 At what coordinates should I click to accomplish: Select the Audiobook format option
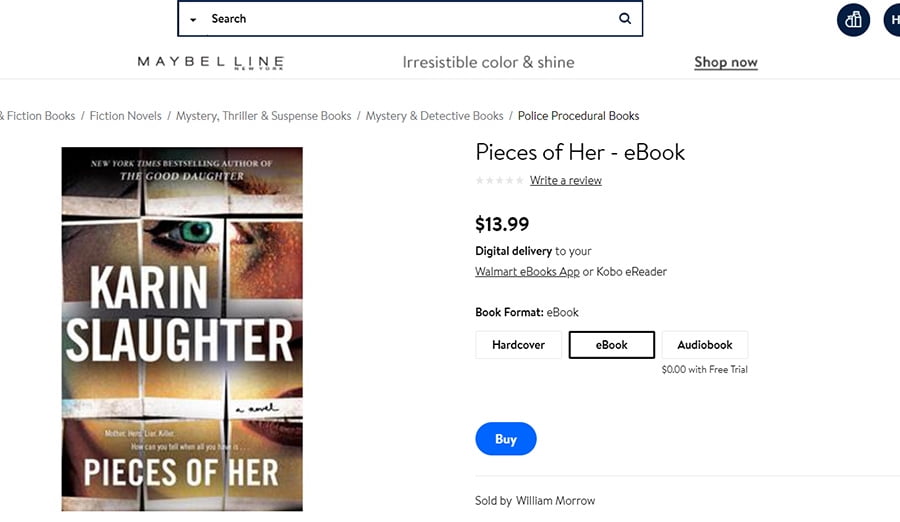click(705, 345)
